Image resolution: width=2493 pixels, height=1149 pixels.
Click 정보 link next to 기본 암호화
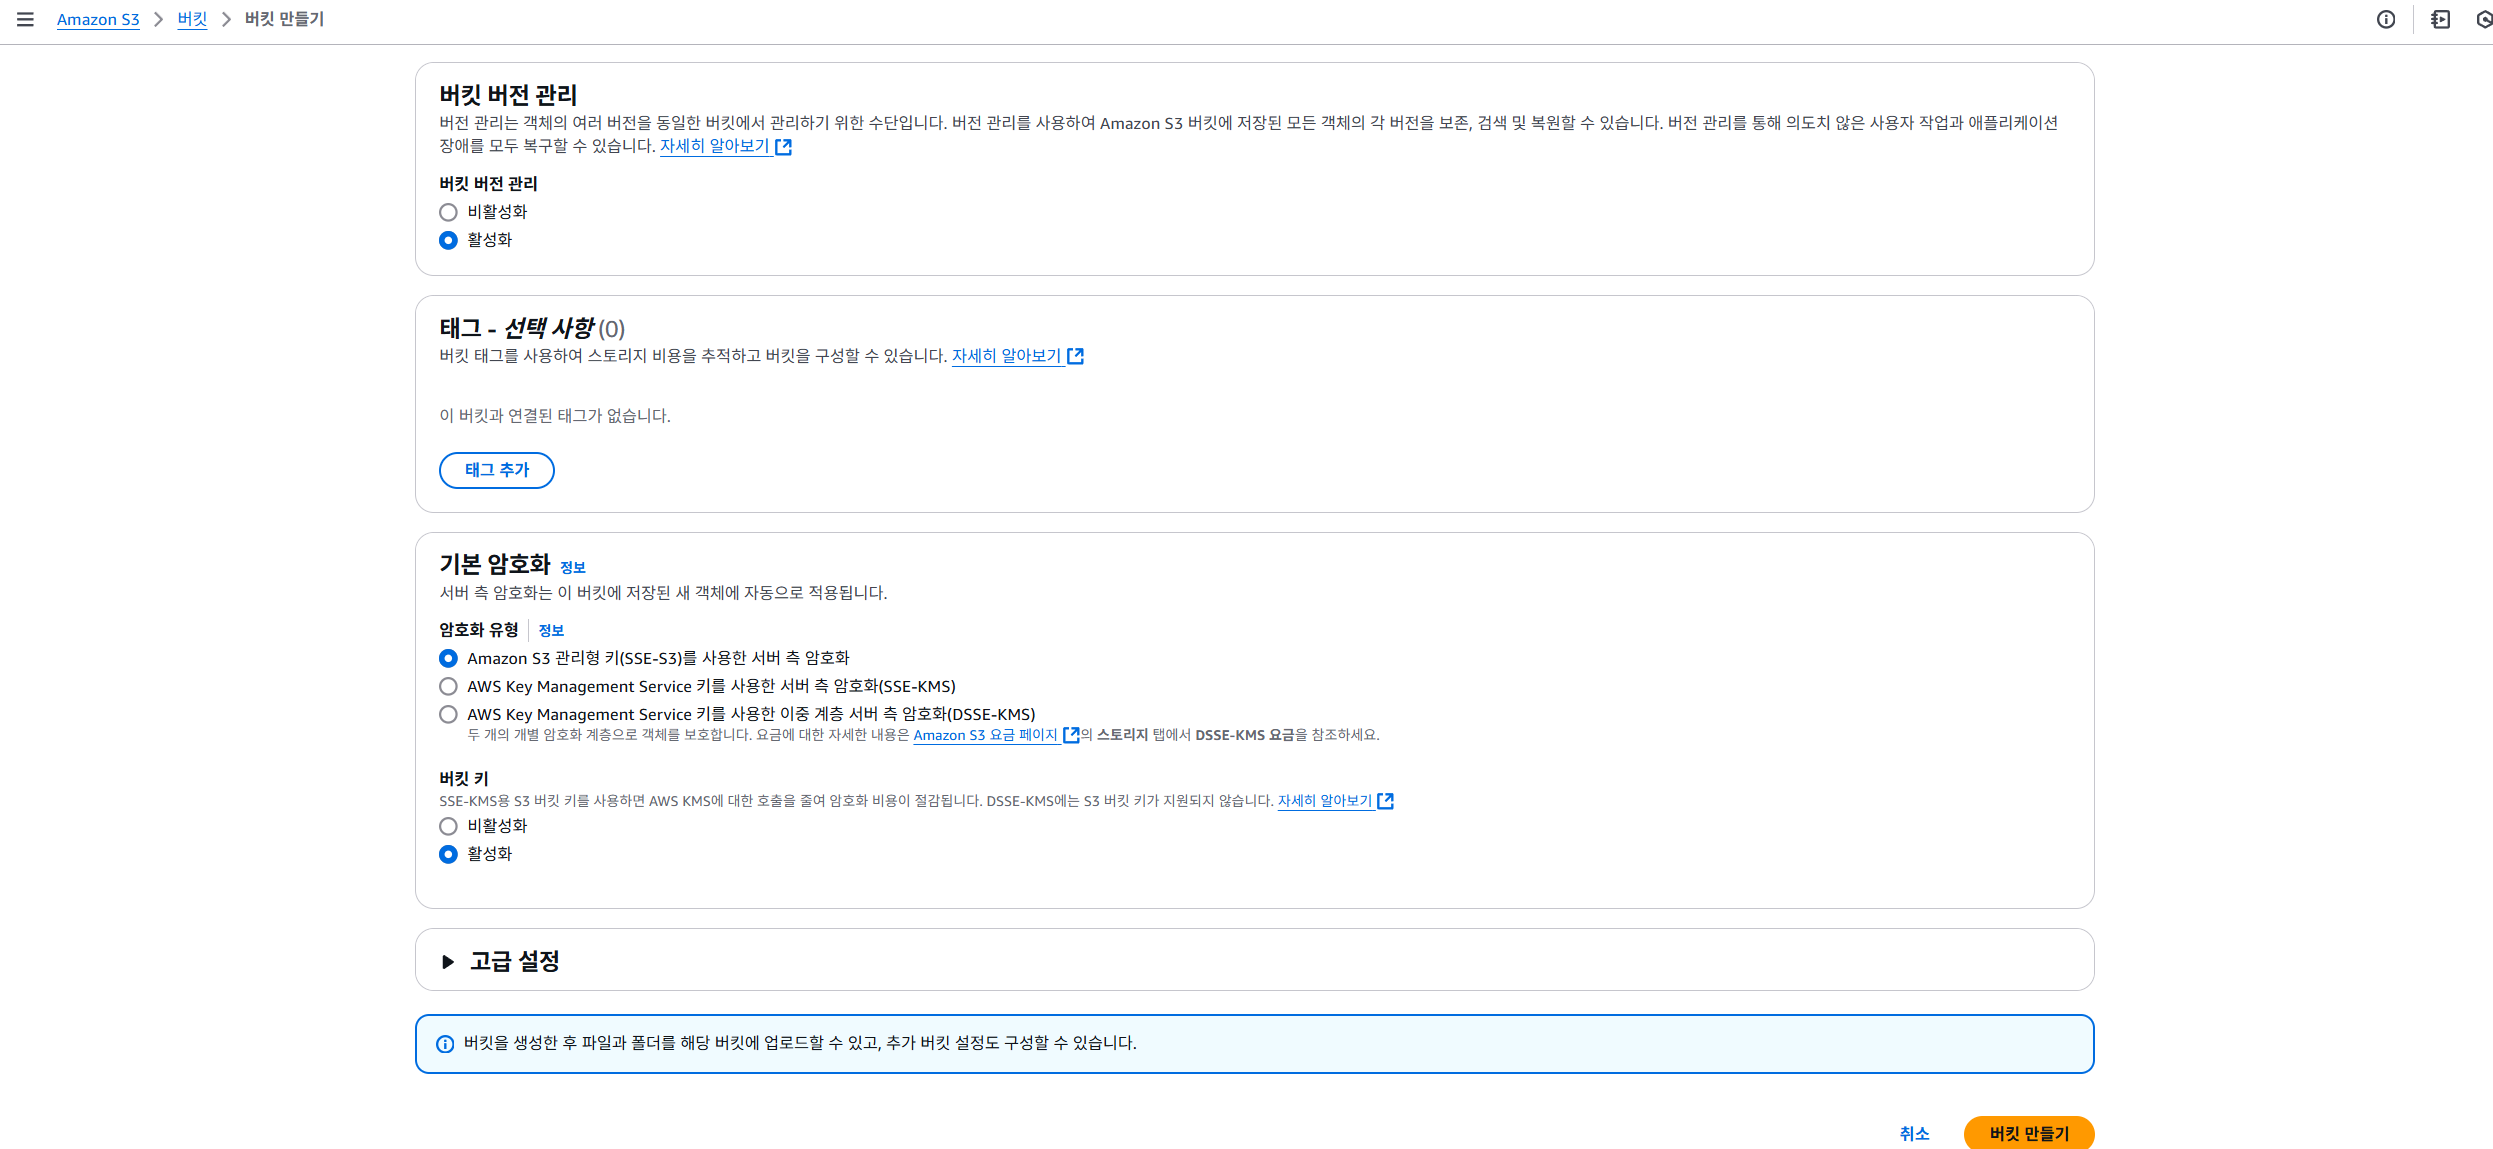coord(572,567)
